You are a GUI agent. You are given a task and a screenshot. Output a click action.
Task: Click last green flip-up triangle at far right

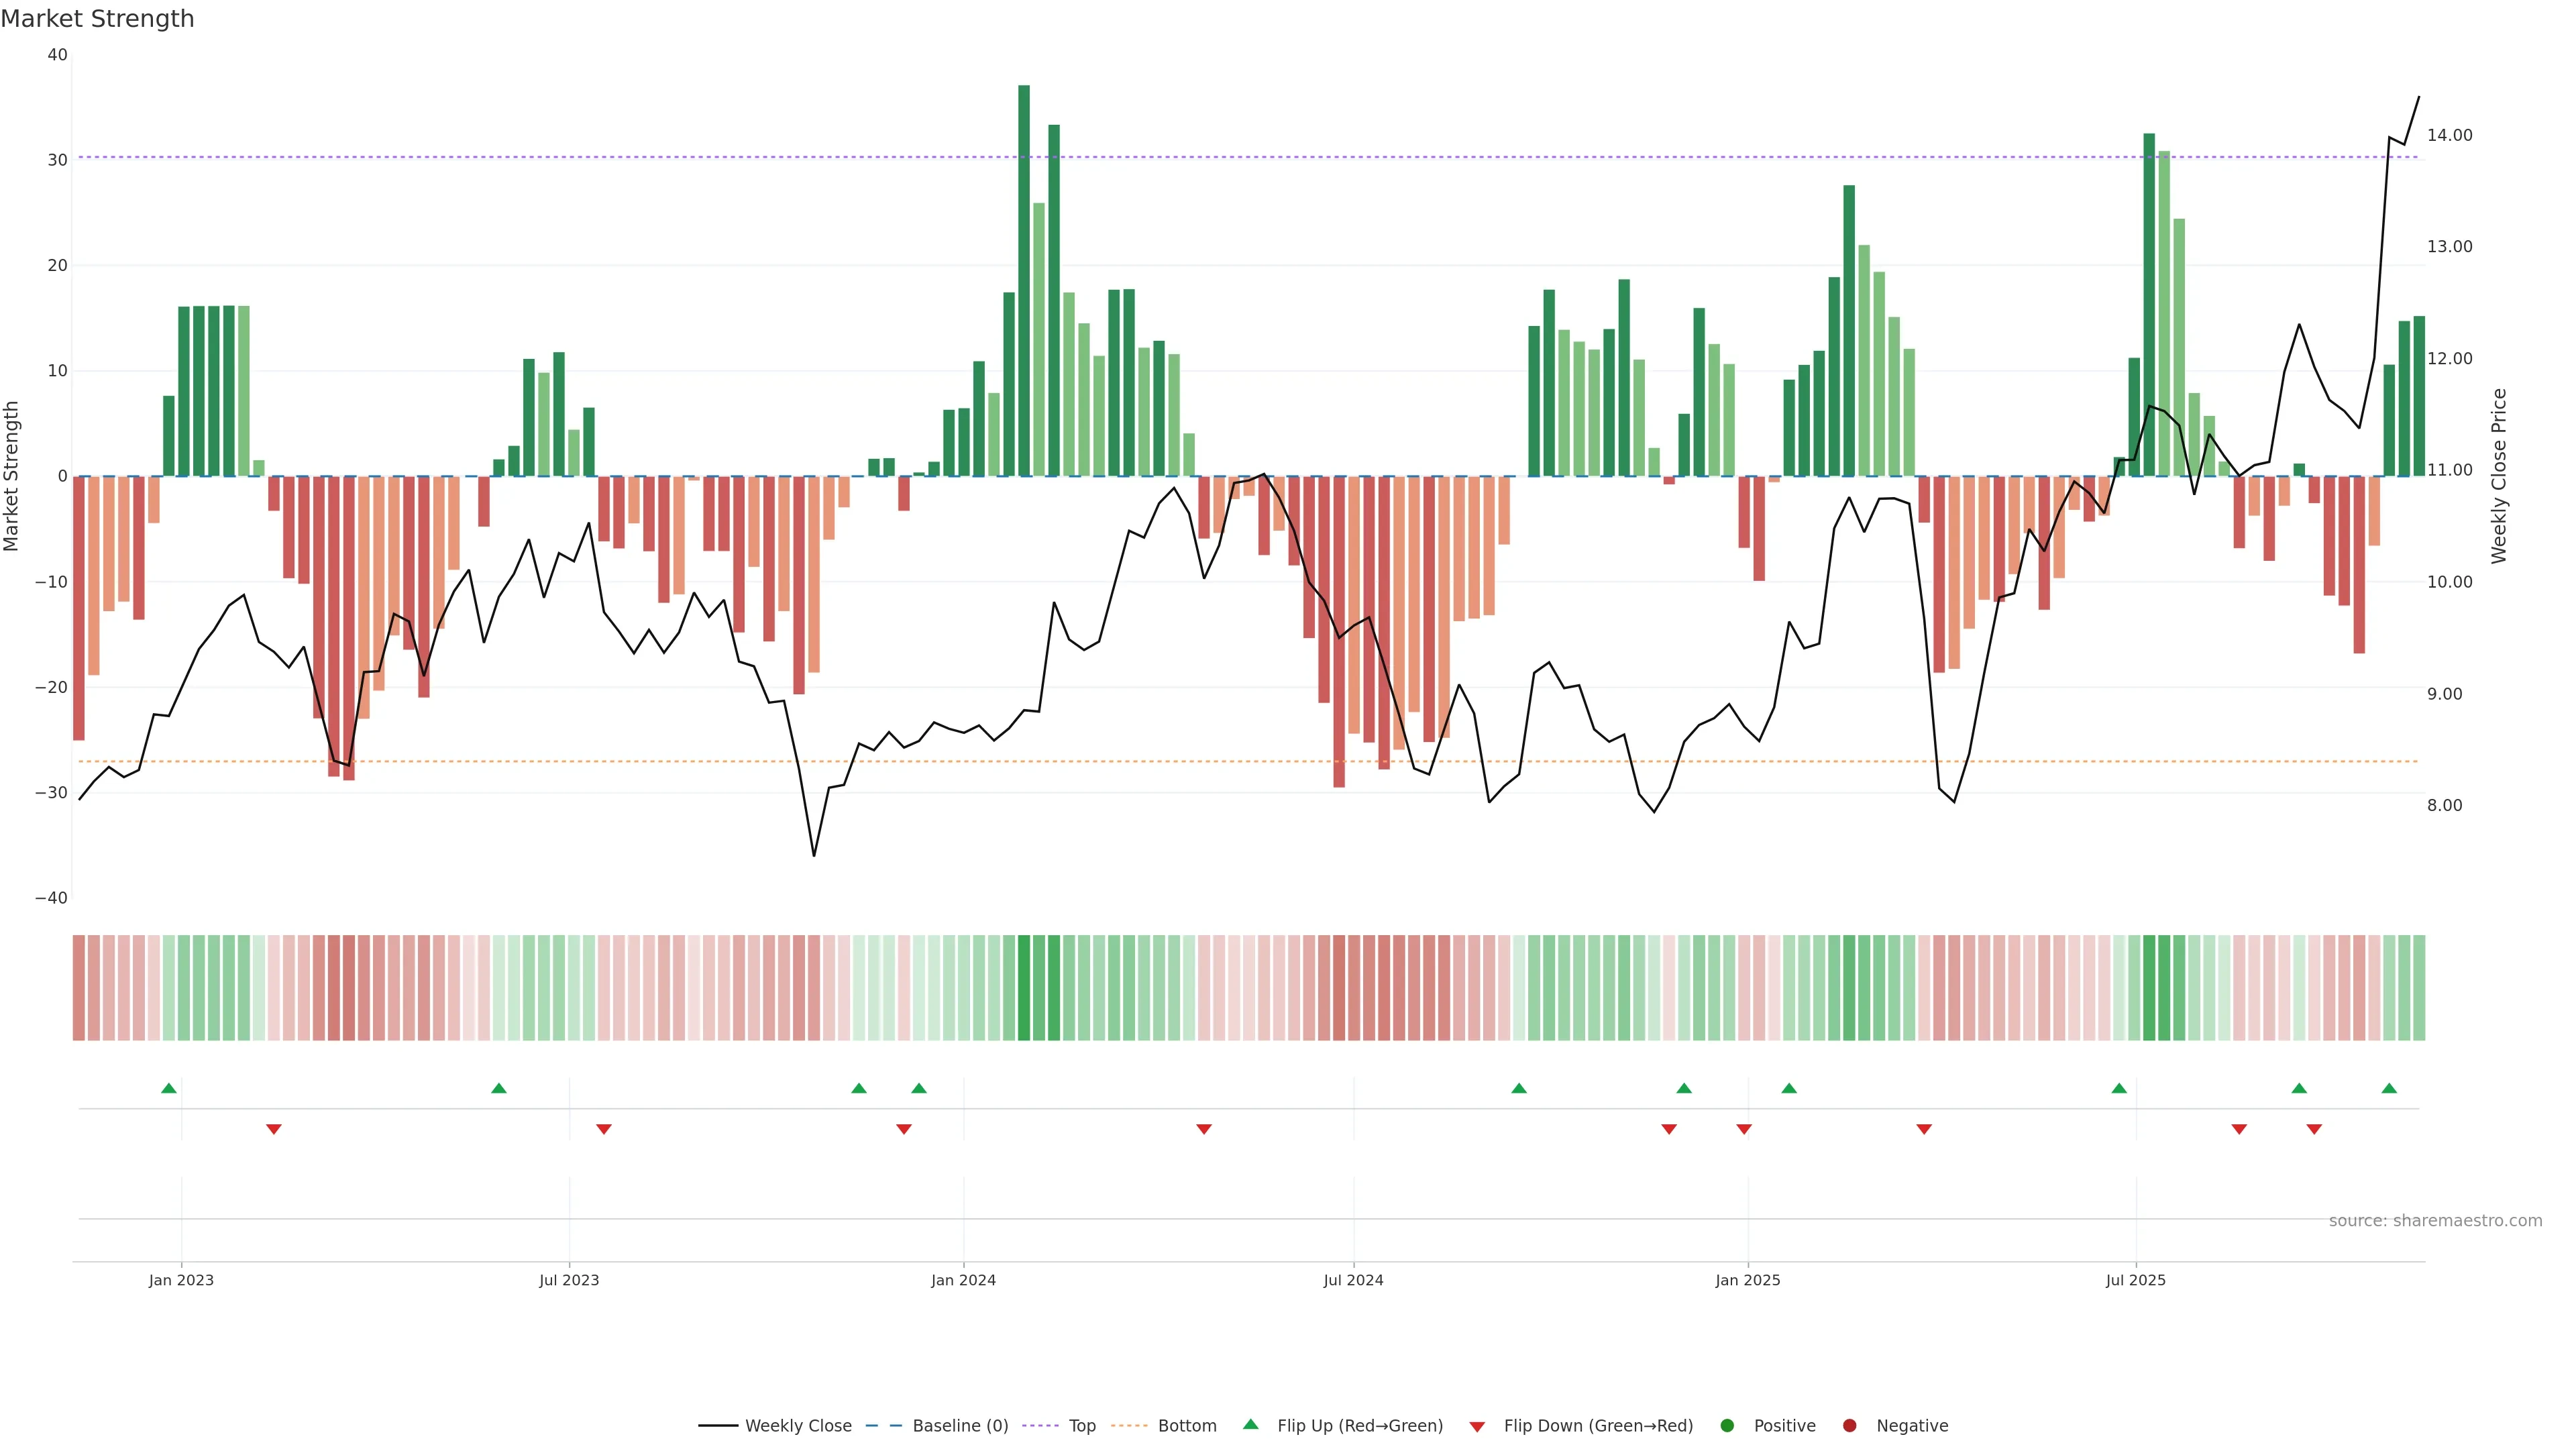point(2389,1088)
